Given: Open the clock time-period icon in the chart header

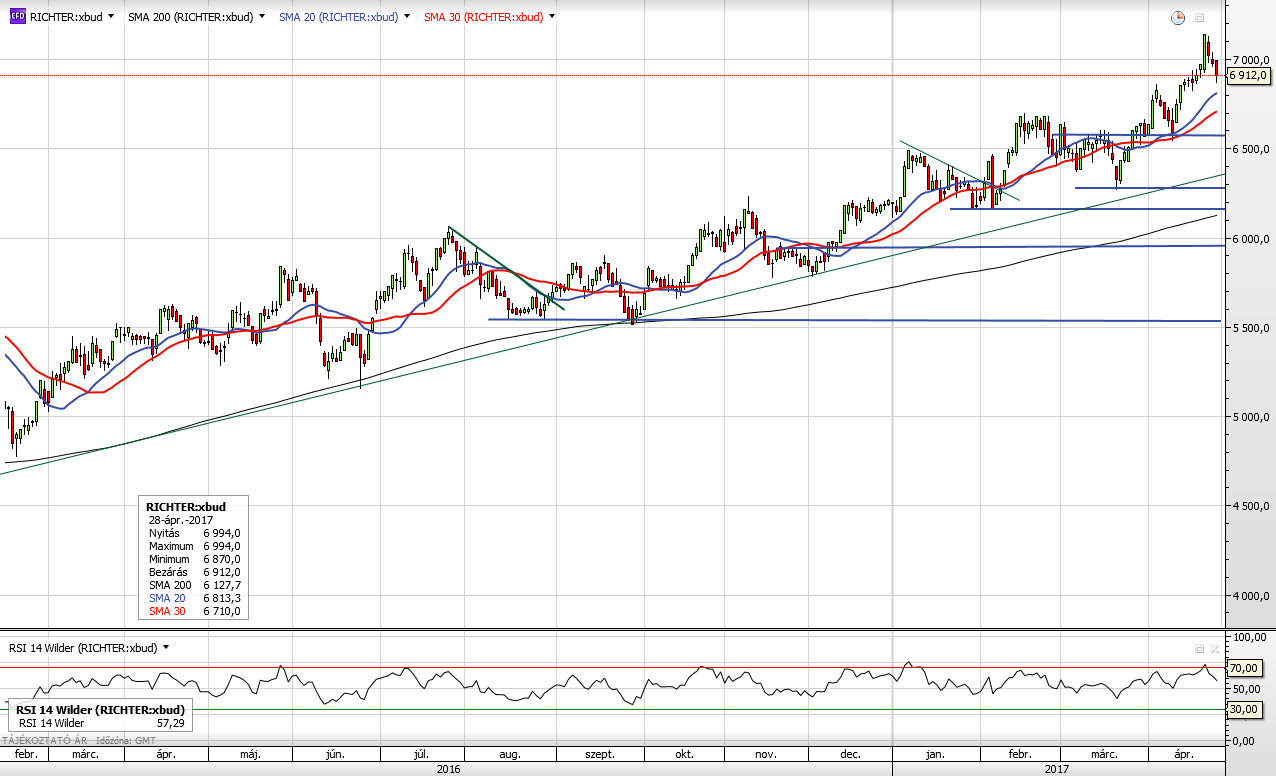Looking at the screenshot, I should click(x=1178, y=17).
